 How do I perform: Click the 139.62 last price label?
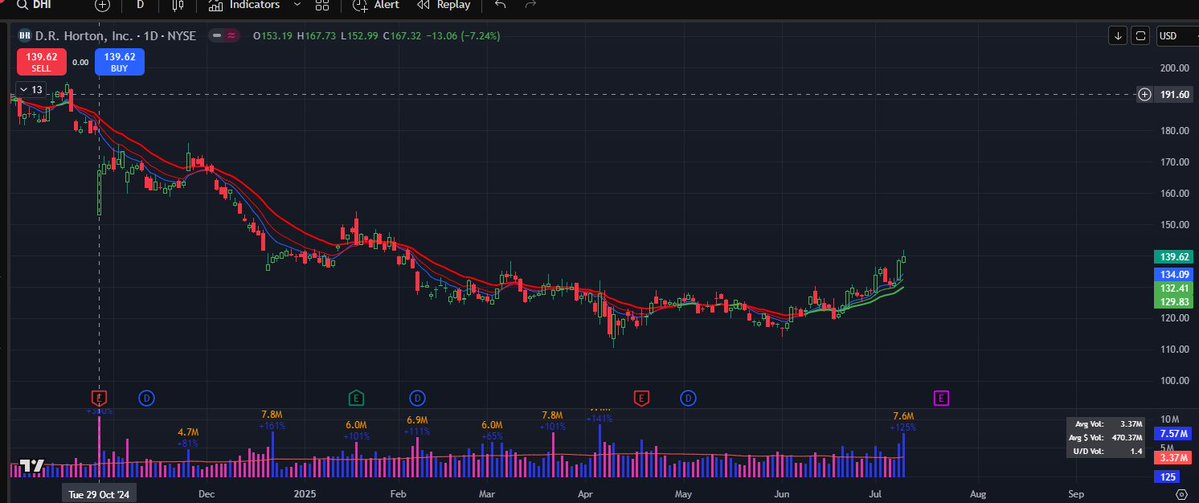pos(1174,258)
